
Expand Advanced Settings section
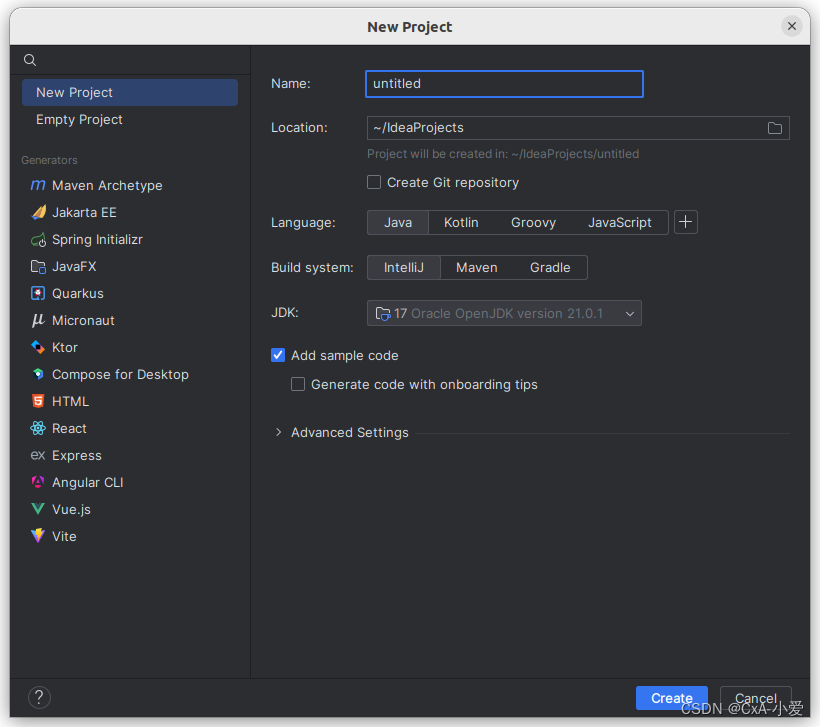coord(279,433)
